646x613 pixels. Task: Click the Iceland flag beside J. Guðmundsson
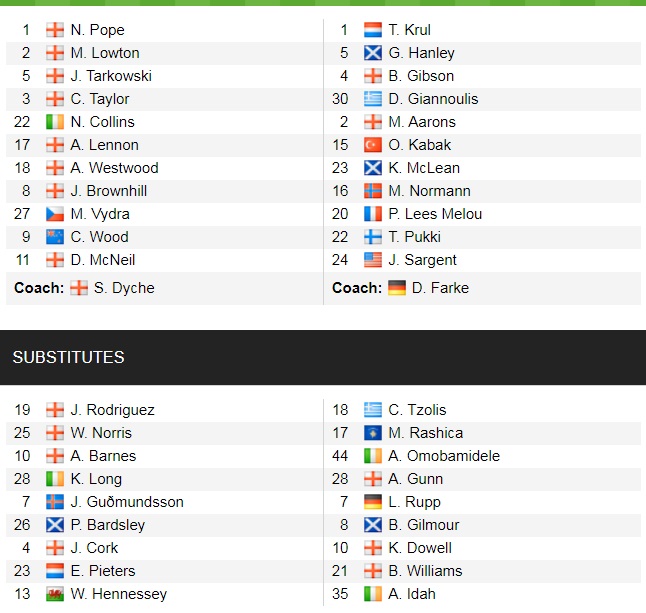pos(55,502)
